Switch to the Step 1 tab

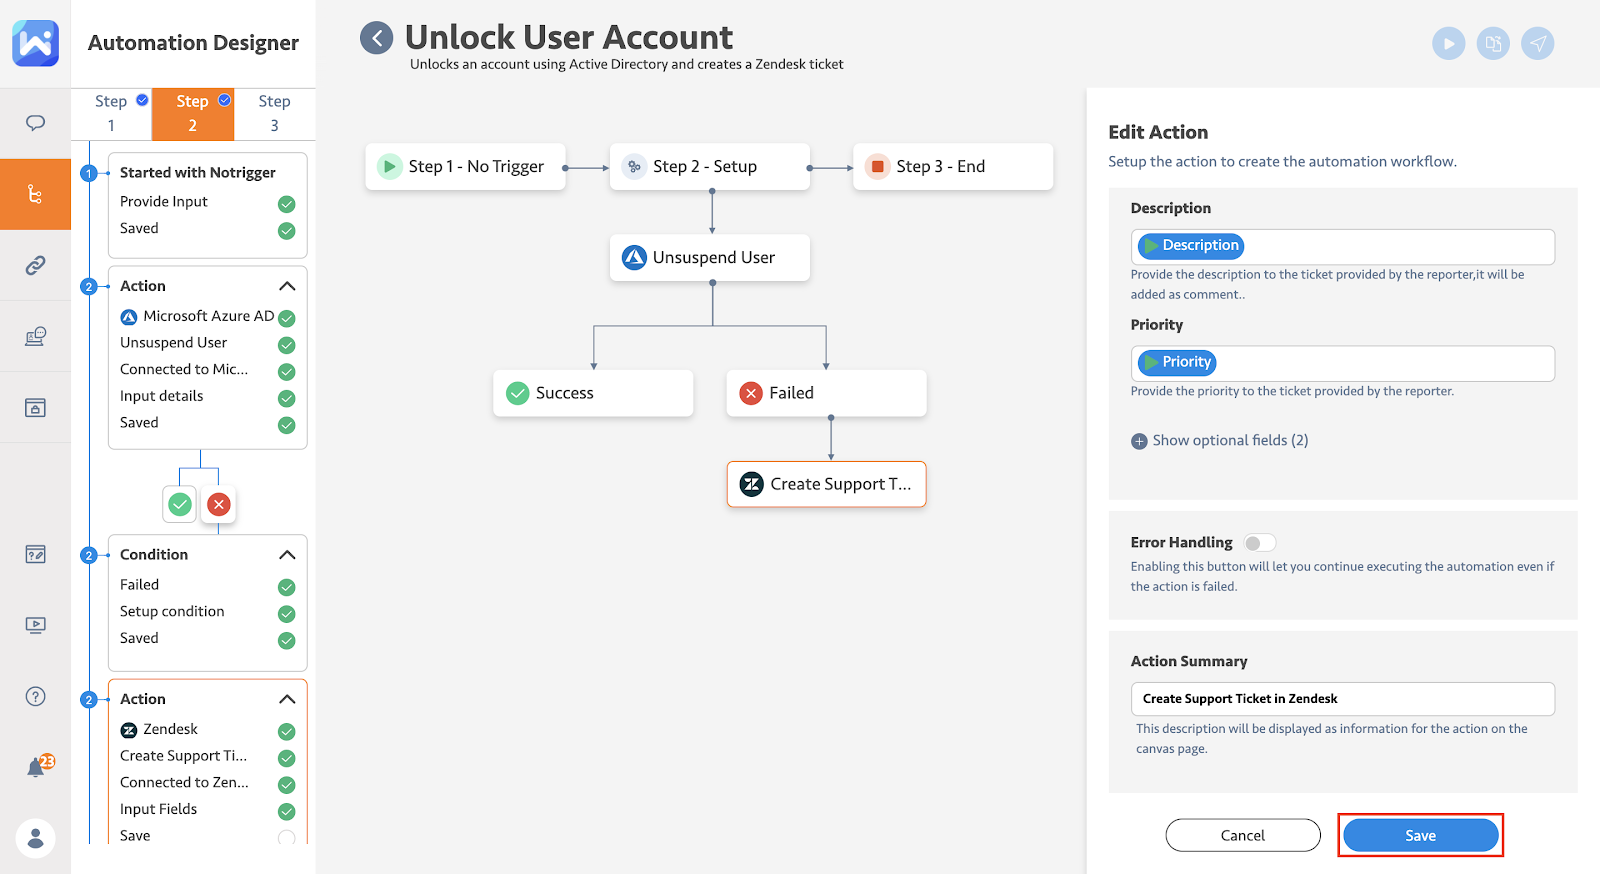111,113
